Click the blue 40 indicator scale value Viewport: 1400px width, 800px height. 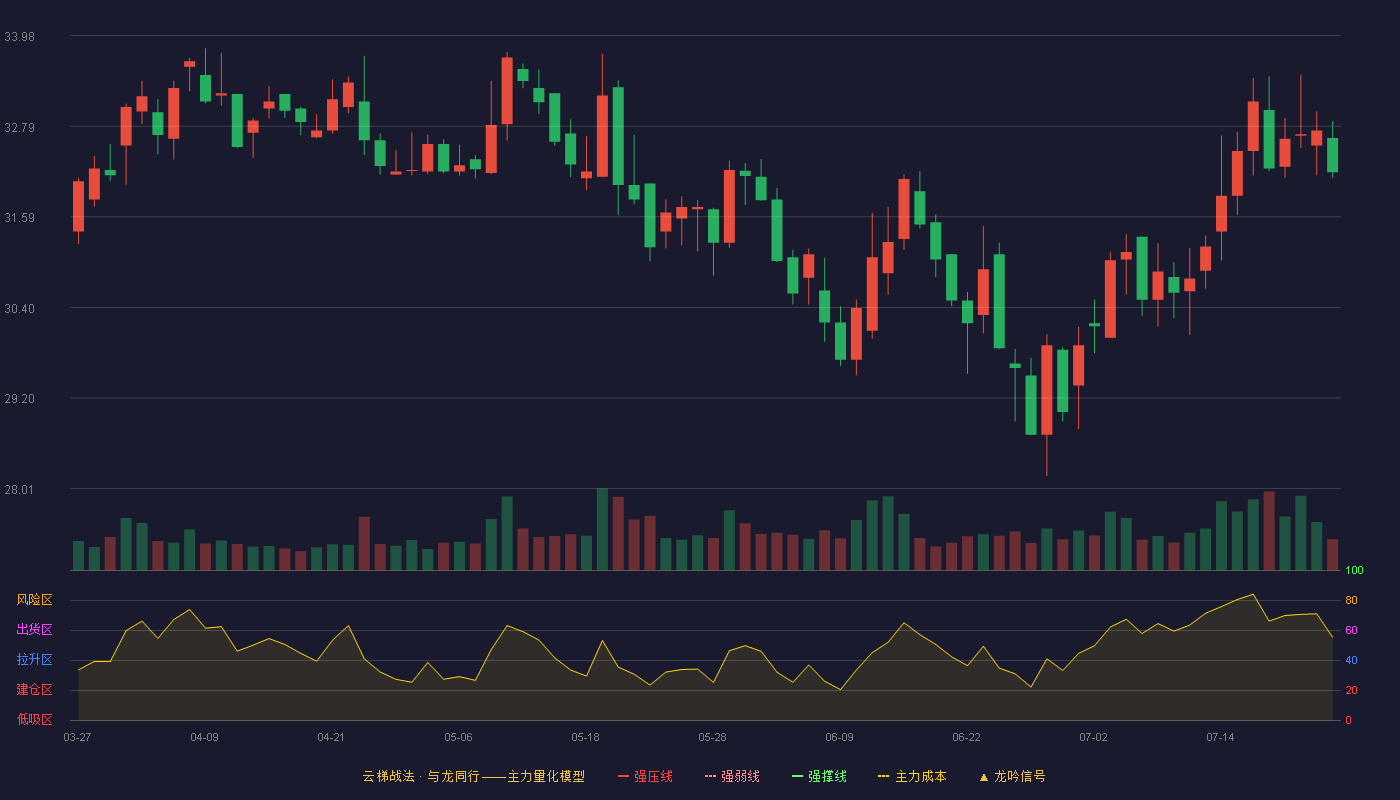pos(1351,660)
